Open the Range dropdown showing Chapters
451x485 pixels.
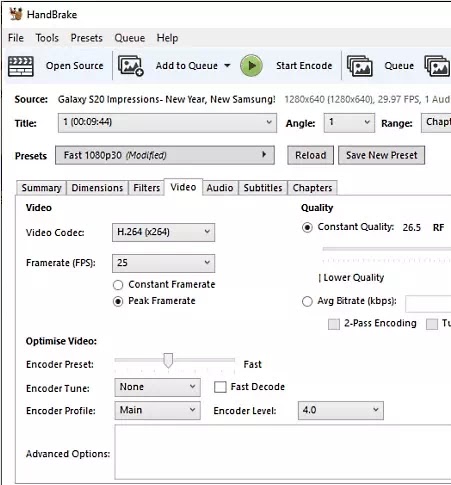436,123
